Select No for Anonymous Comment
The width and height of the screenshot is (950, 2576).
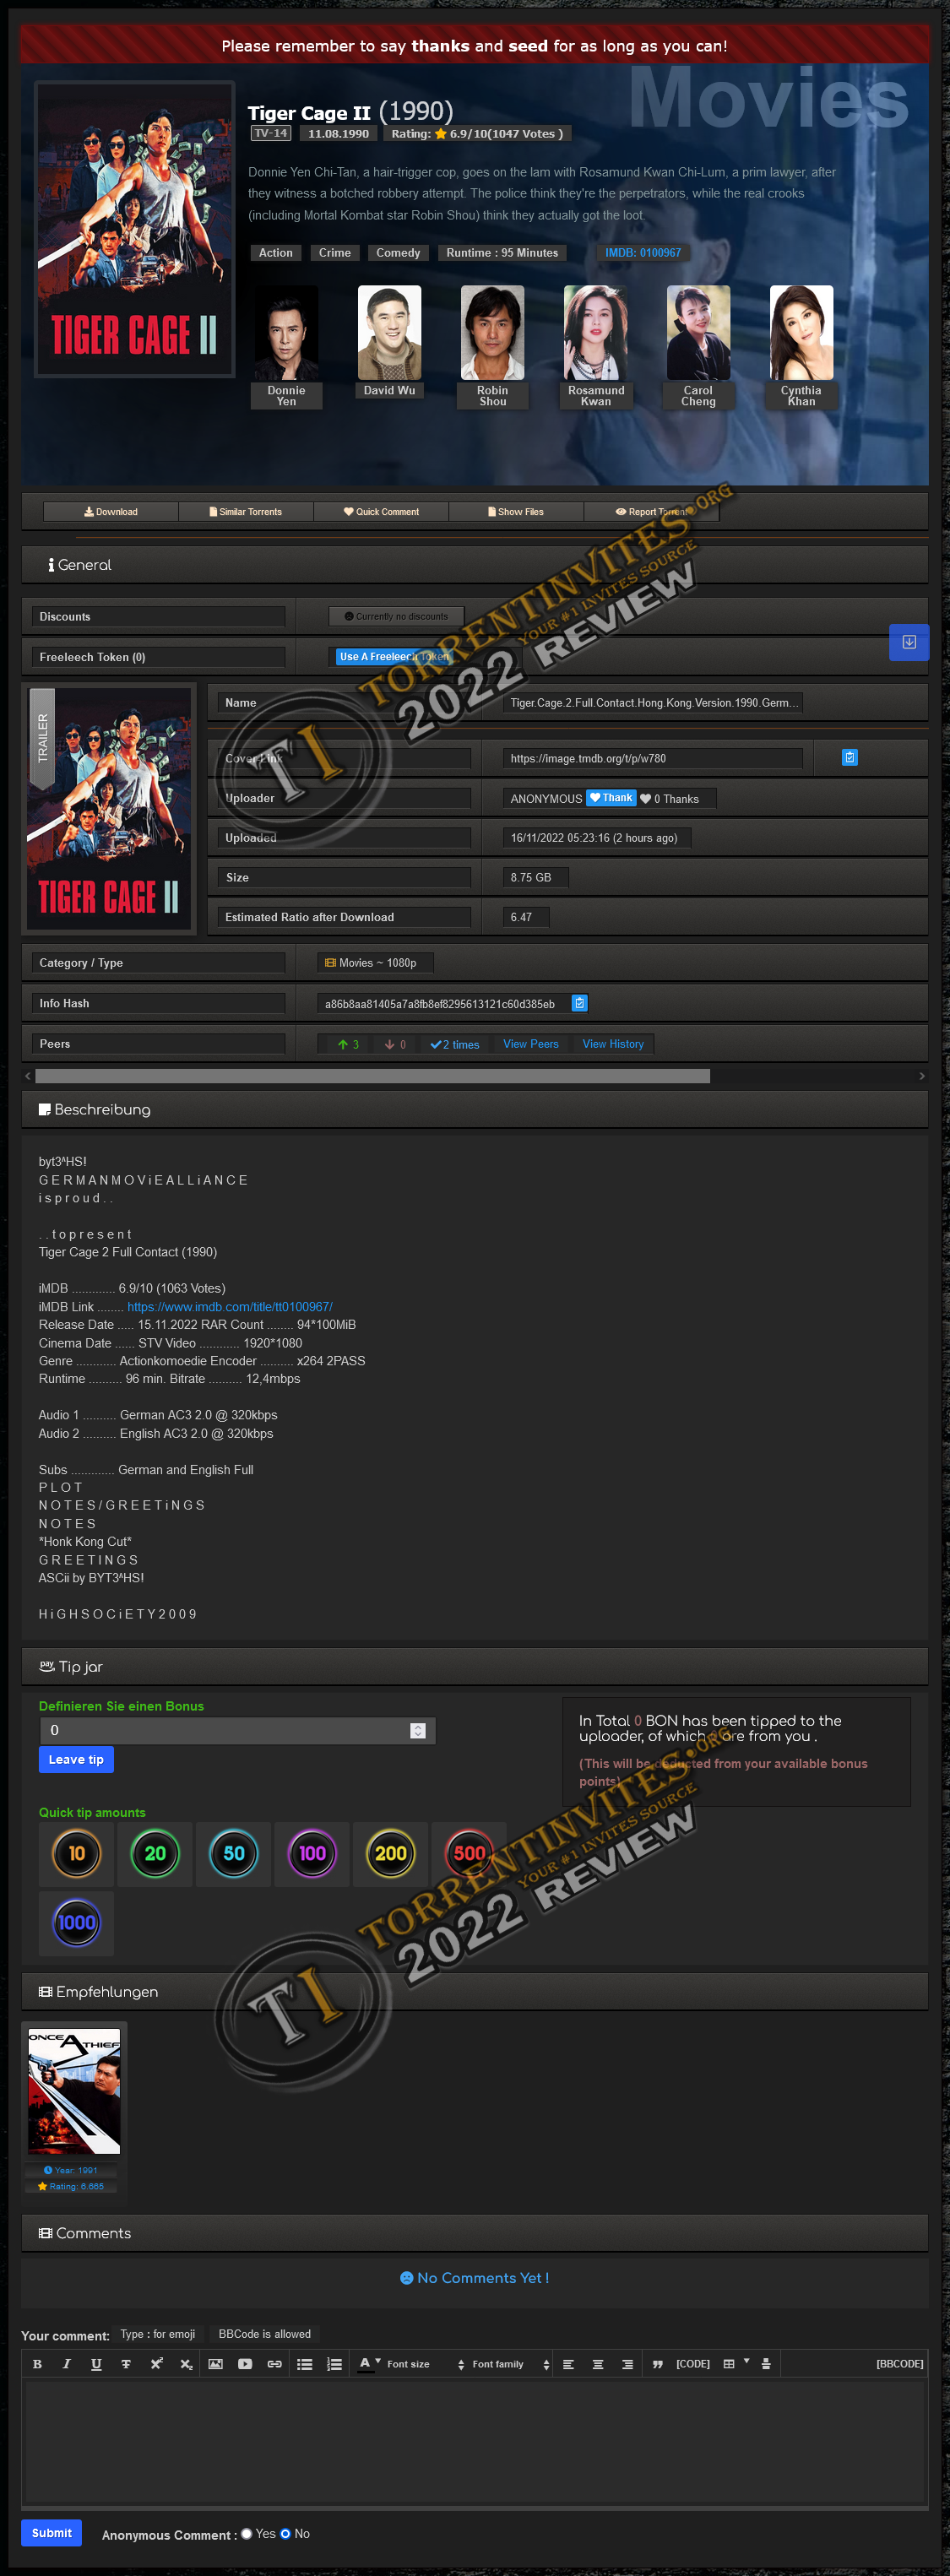[x=285, y=2533]
